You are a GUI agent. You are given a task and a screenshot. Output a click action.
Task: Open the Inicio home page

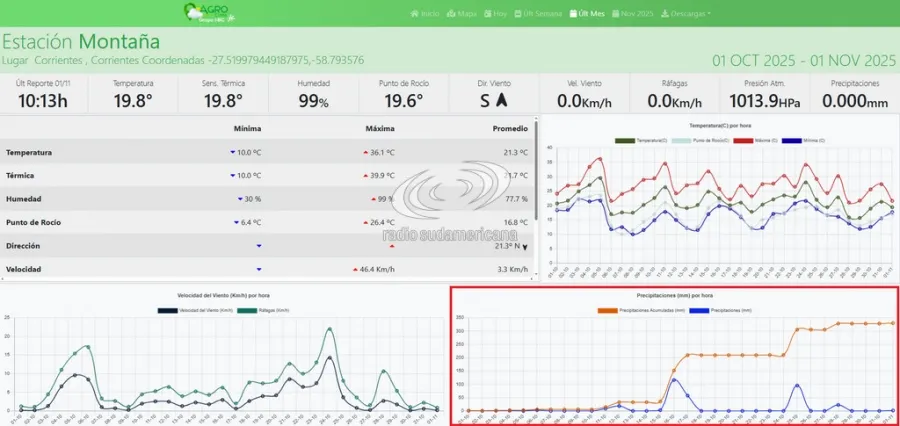click(x=425, y=14)
